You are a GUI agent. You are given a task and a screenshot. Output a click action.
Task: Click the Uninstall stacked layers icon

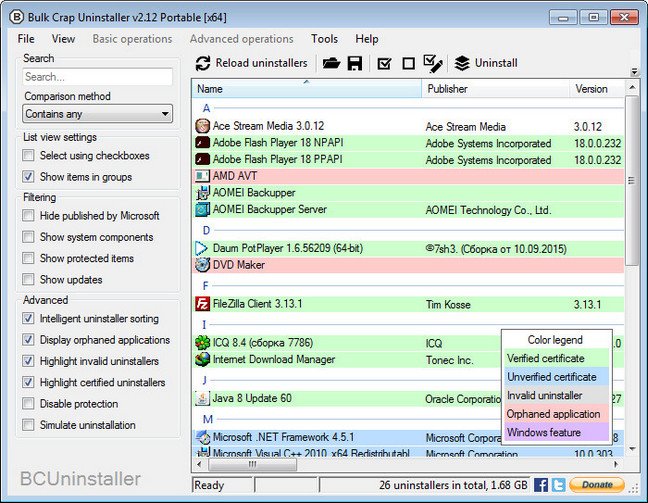click(462, 63)
